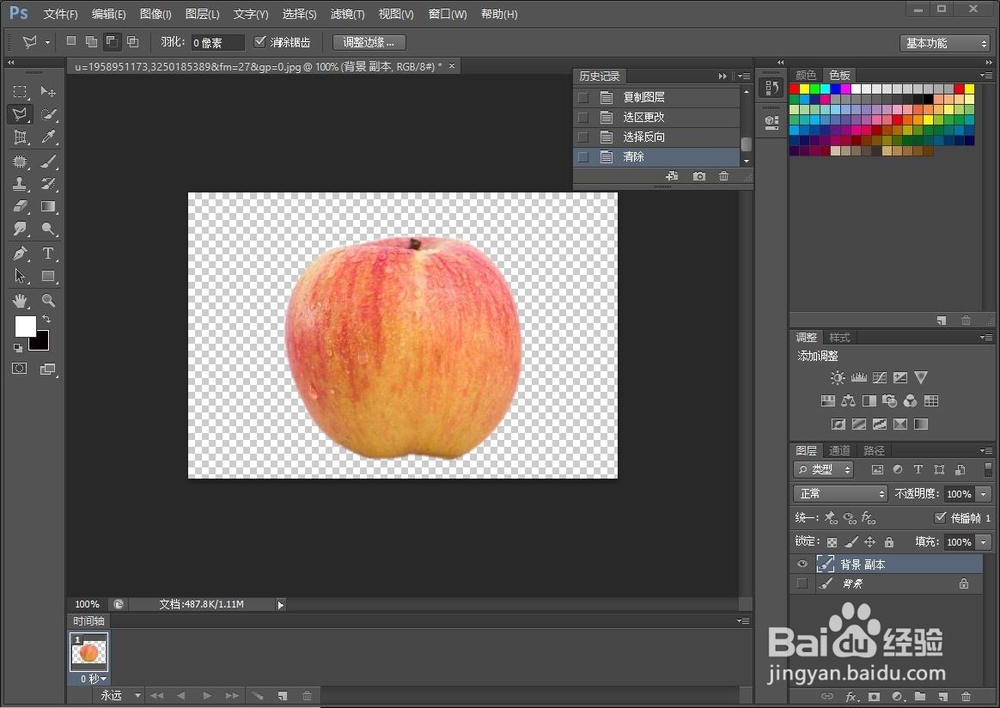Screen dimensions: 1000x708
Task: Open the 文件(F) menu
Action: (61, 14)
